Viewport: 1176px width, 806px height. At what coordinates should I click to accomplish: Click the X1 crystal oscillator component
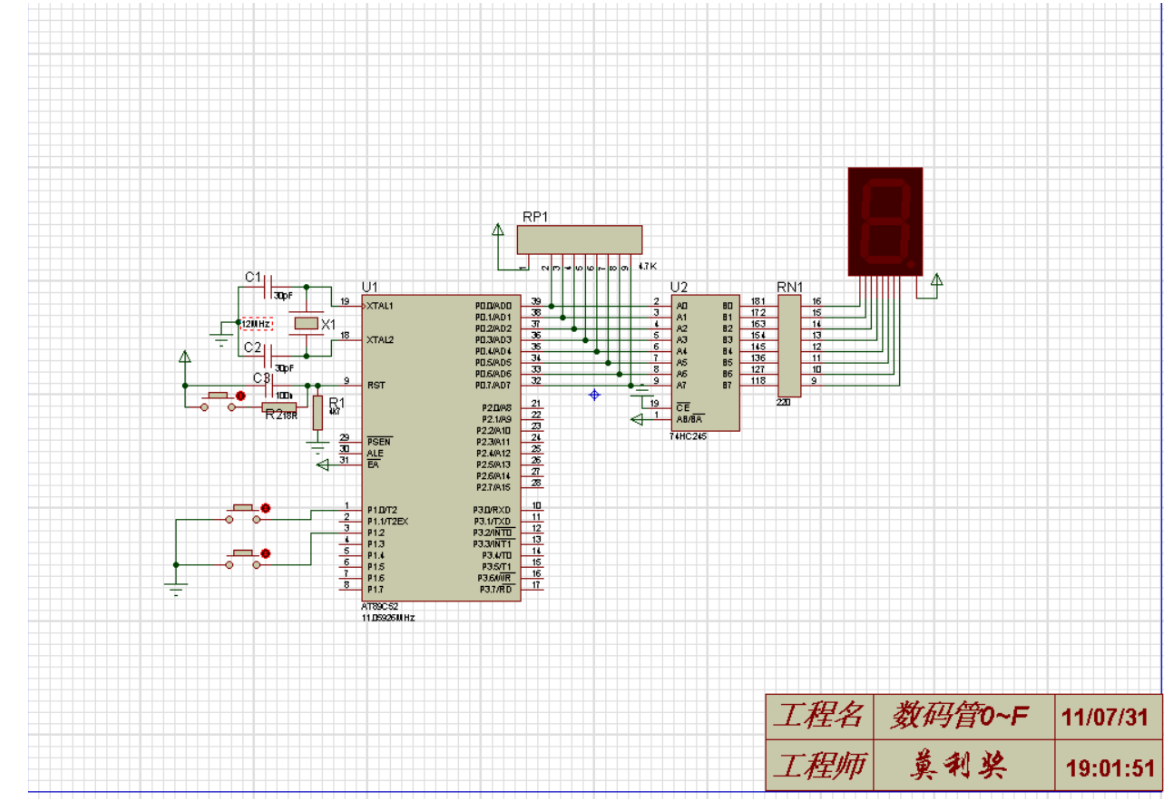click(x=306, y=323)
